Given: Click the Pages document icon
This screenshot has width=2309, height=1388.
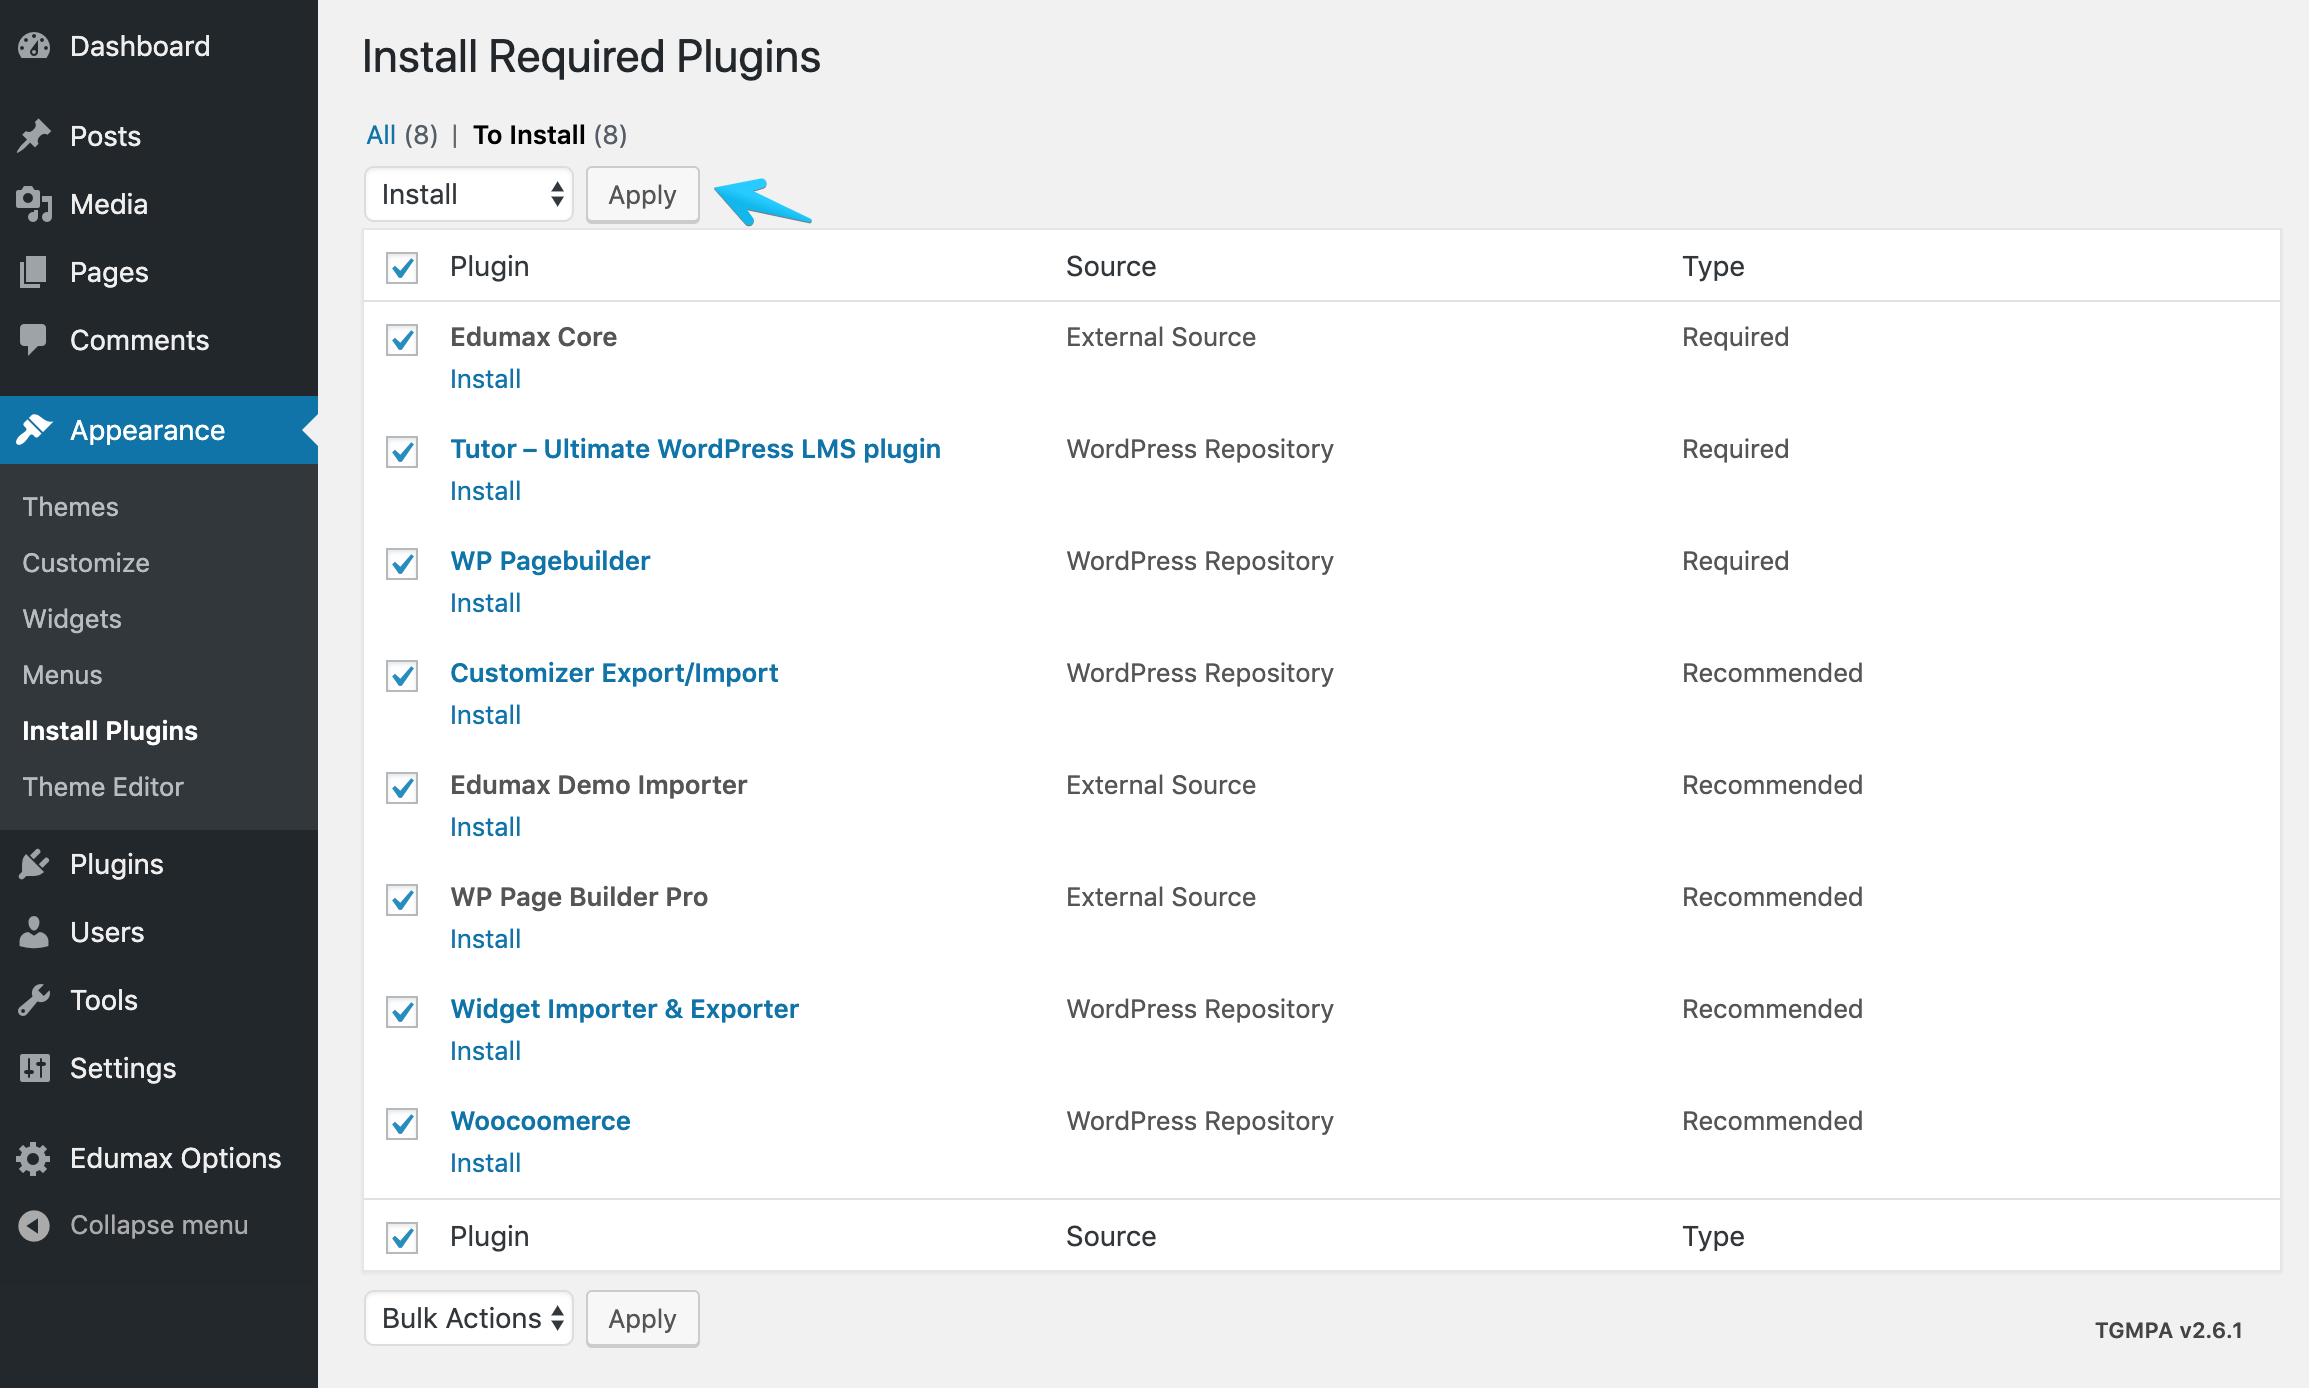Looking at the screenshot, I should [x=34, y=272].
